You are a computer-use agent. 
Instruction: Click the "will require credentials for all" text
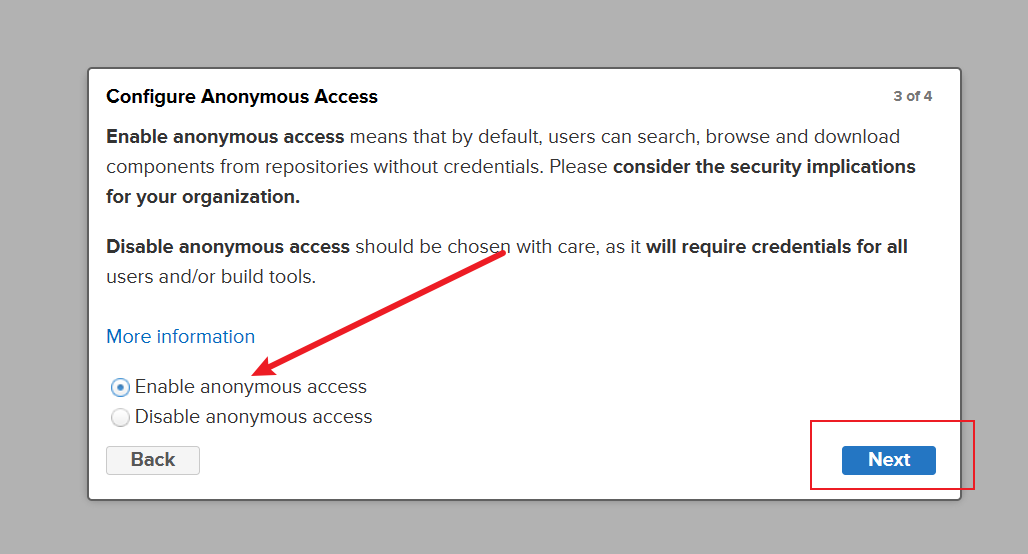click(x=776, y=246)
